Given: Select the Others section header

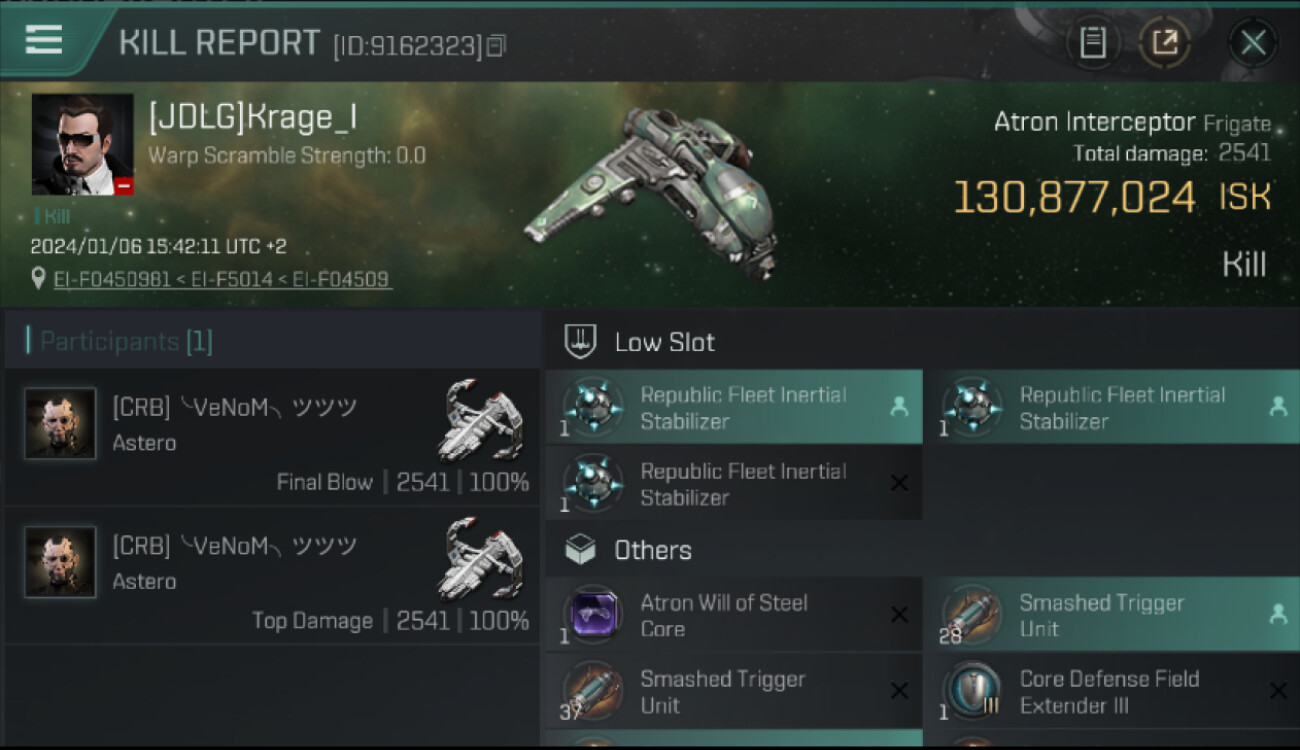Looking at the screenshot, I should (652, 550).
